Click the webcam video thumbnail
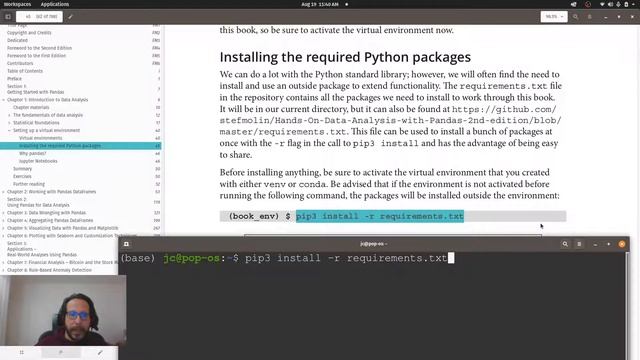Screen dimensions: 640x360 (x=63, y=310)
